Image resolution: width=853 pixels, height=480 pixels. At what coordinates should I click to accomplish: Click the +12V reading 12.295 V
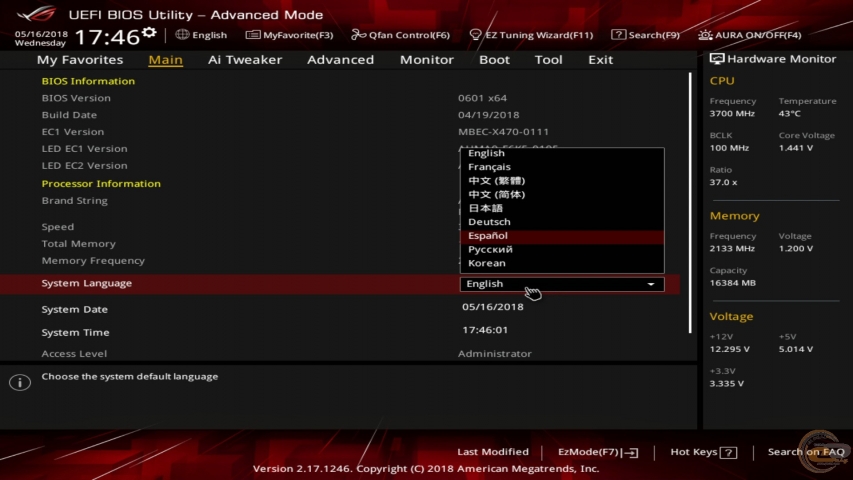point(729,349)
